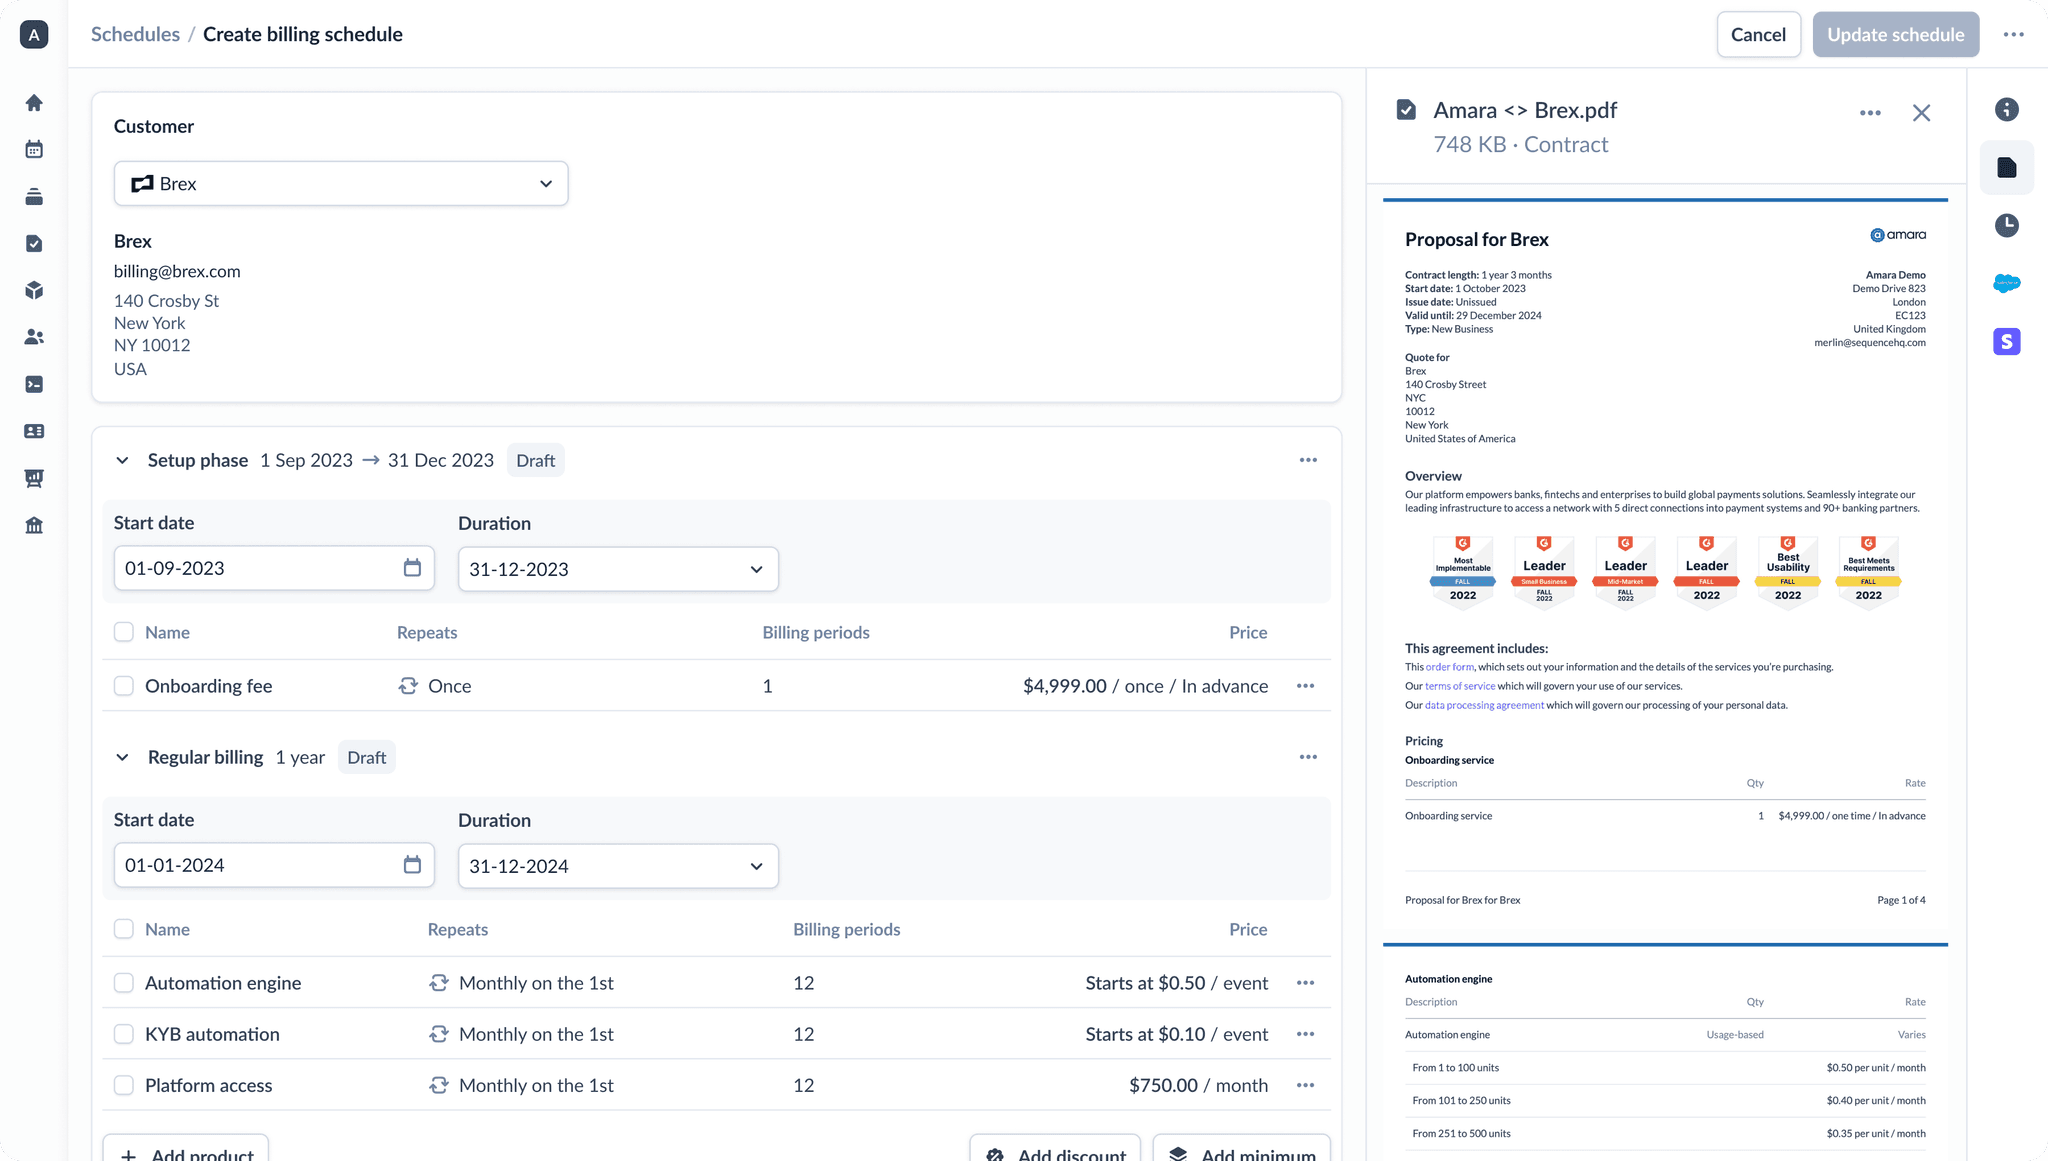Screen dimensions: 2048x1161
Task: Open the Onboarding fee row options
Action: [1305, 686]
